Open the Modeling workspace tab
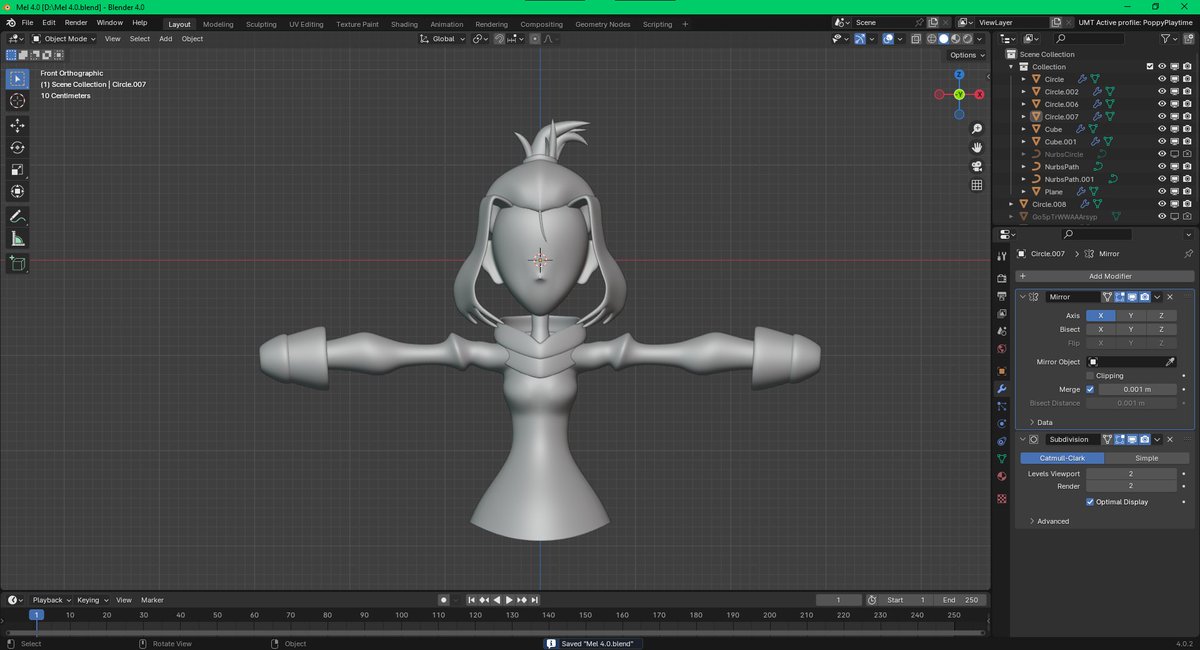The image size is (1200, 650). (x=217, y=23)
